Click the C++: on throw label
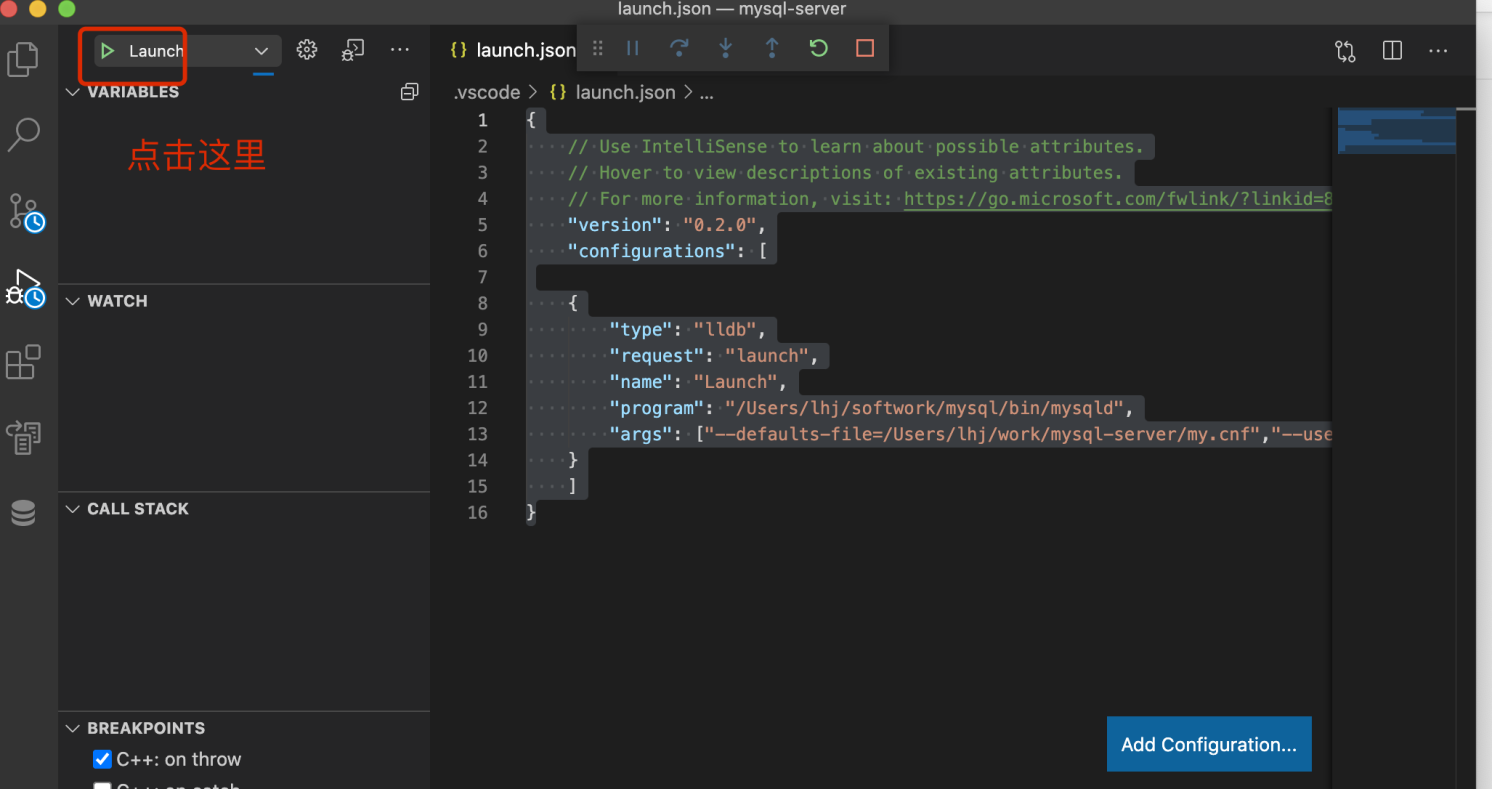 tap(179, 759)
